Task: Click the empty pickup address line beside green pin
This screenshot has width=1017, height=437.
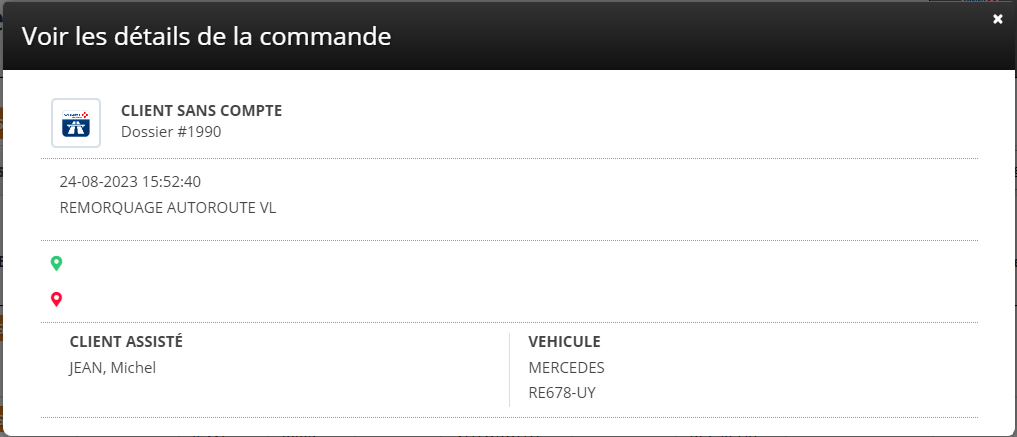Action: [400, 263]
